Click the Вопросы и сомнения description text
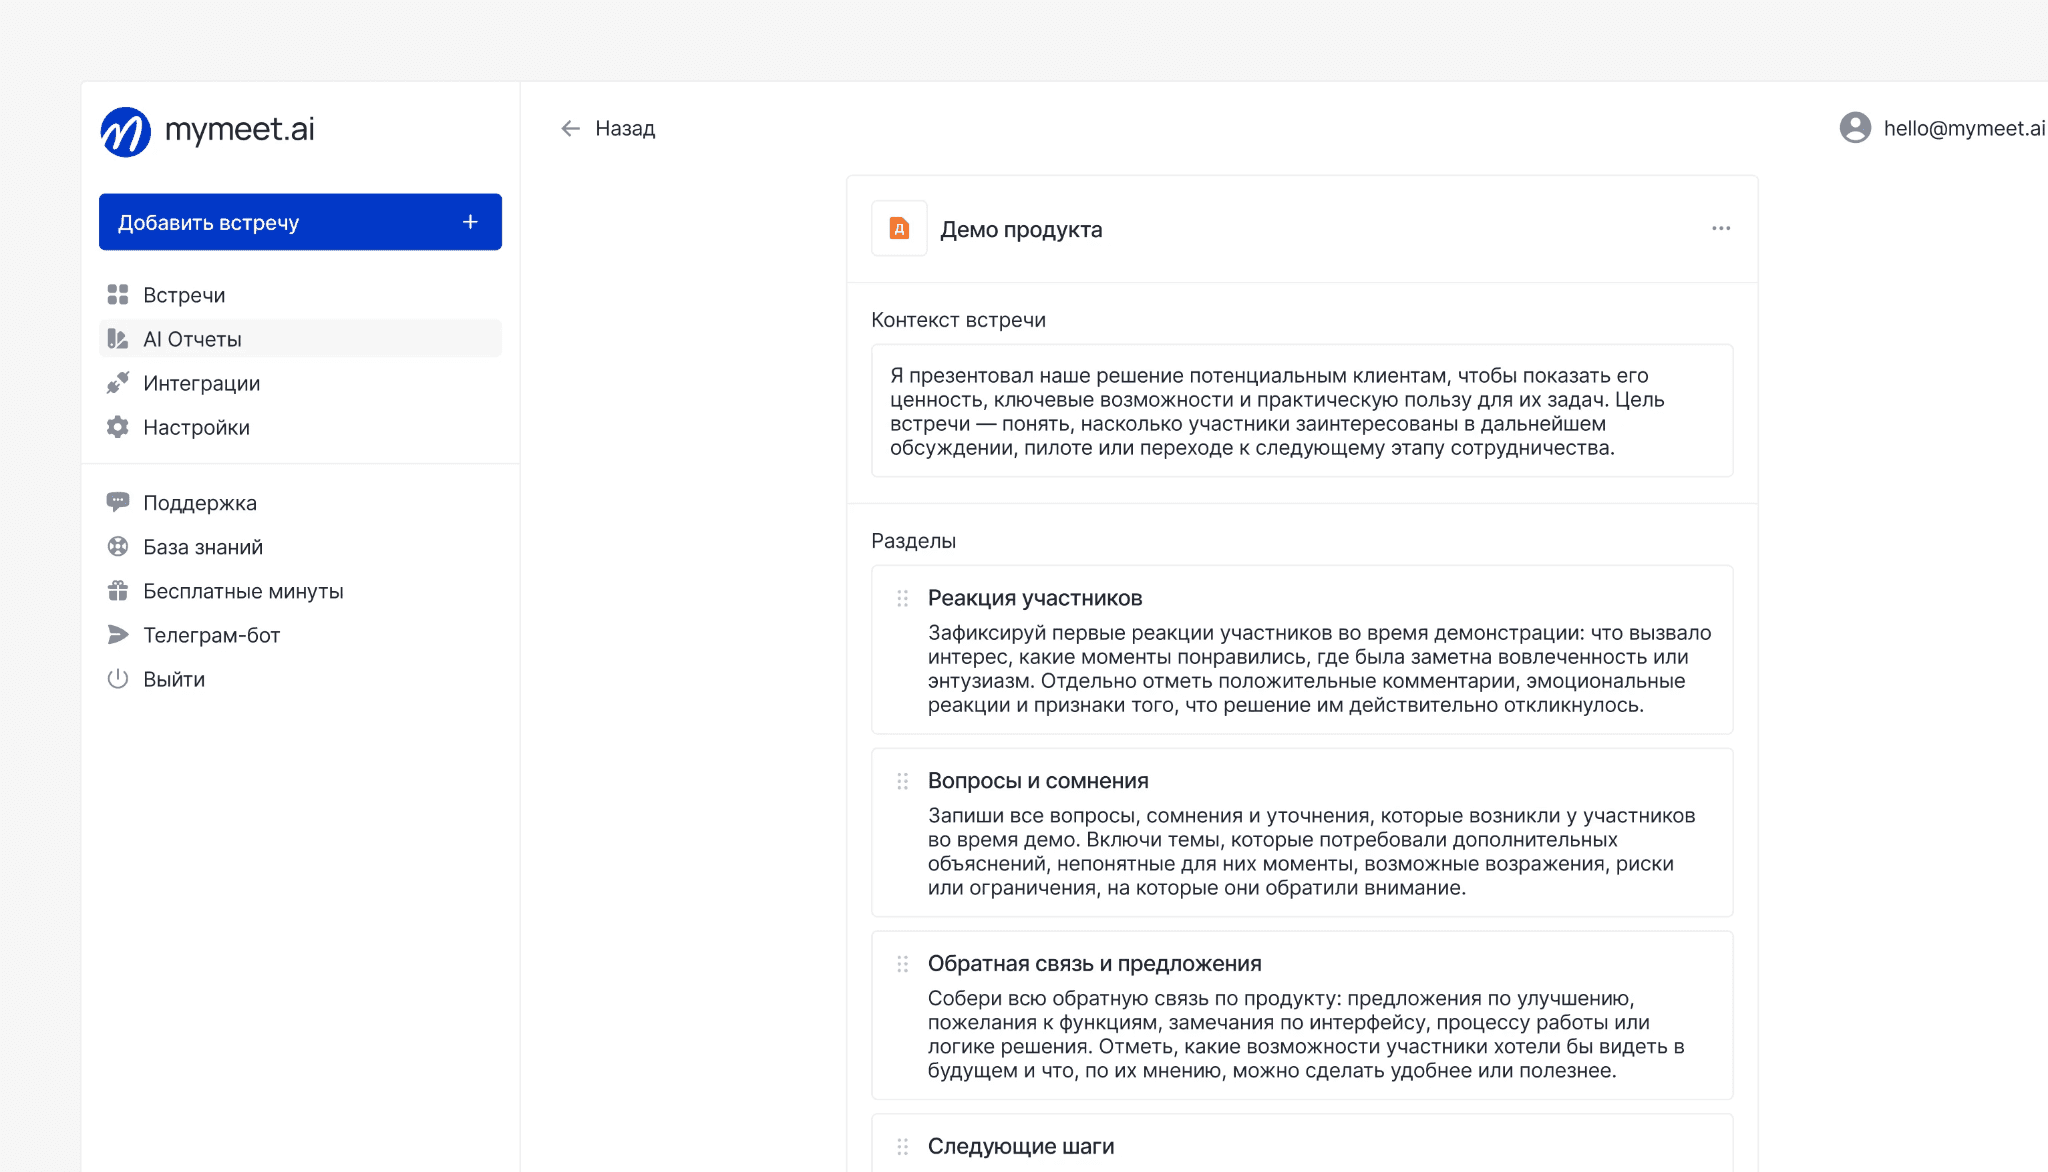The width and height of the screenshot is (2048, 1172). (x=1312, y=852)
